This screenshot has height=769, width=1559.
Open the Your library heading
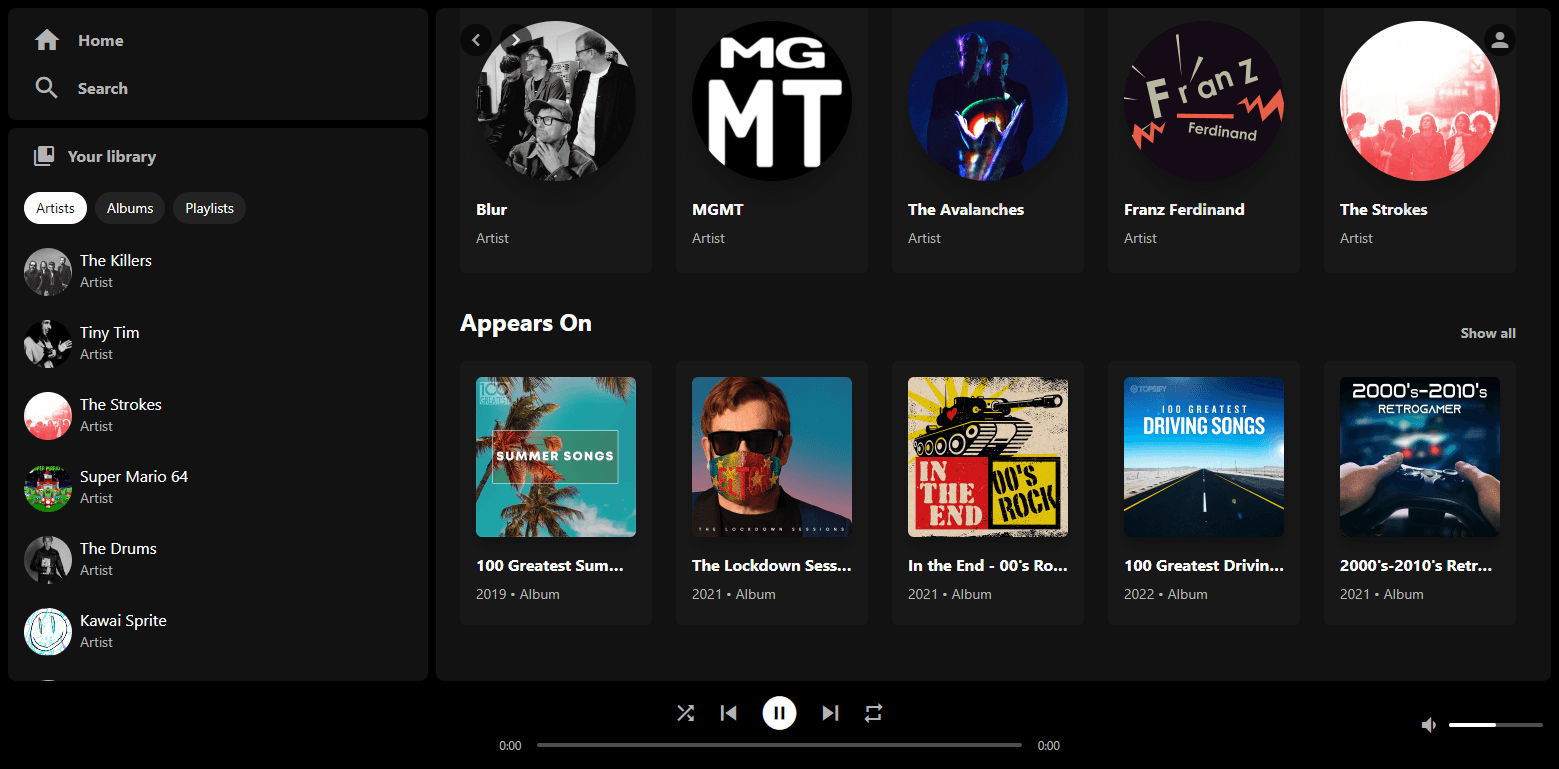pos(112,156)
